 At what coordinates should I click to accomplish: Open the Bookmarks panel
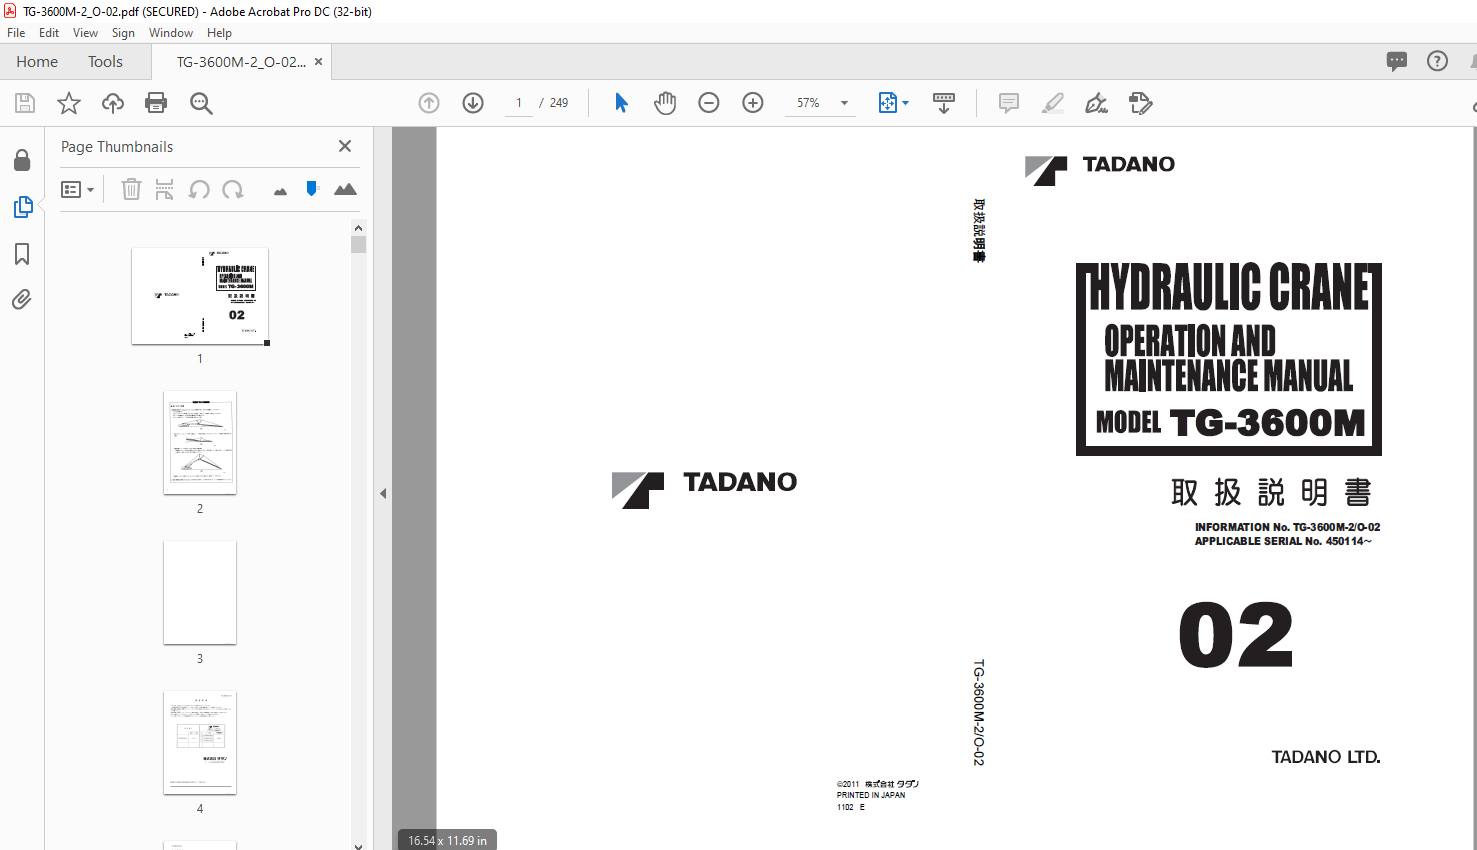coord(22,254)
